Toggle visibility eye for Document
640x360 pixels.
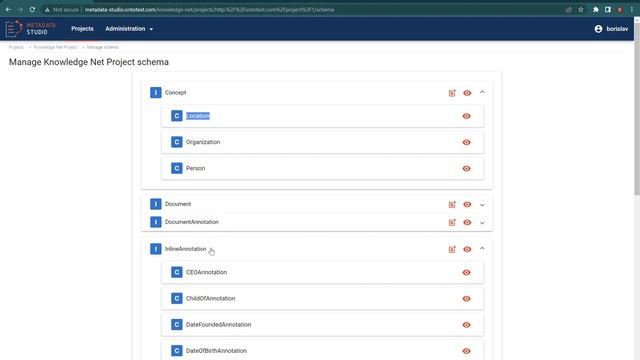pyautogui.click(x=467, y=204)
